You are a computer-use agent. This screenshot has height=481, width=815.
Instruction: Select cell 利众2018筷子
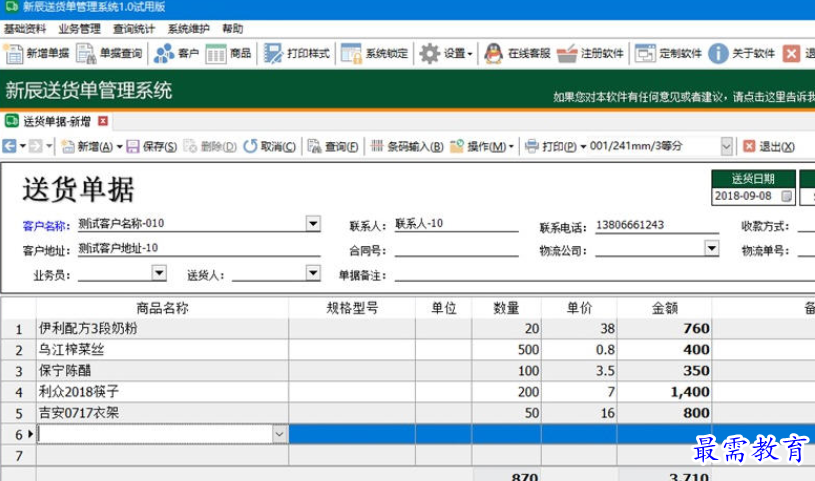(163, 392)
